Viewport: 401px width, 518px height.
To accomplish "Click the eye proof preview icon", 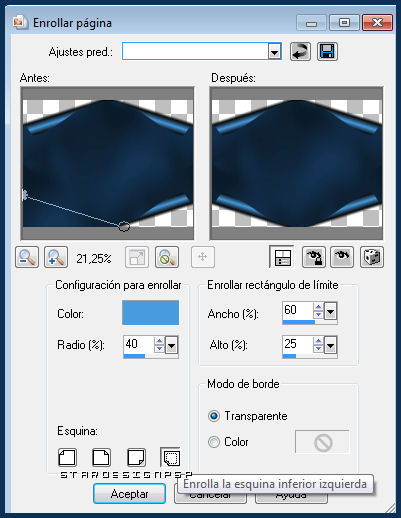I will (x=342, y=257).
